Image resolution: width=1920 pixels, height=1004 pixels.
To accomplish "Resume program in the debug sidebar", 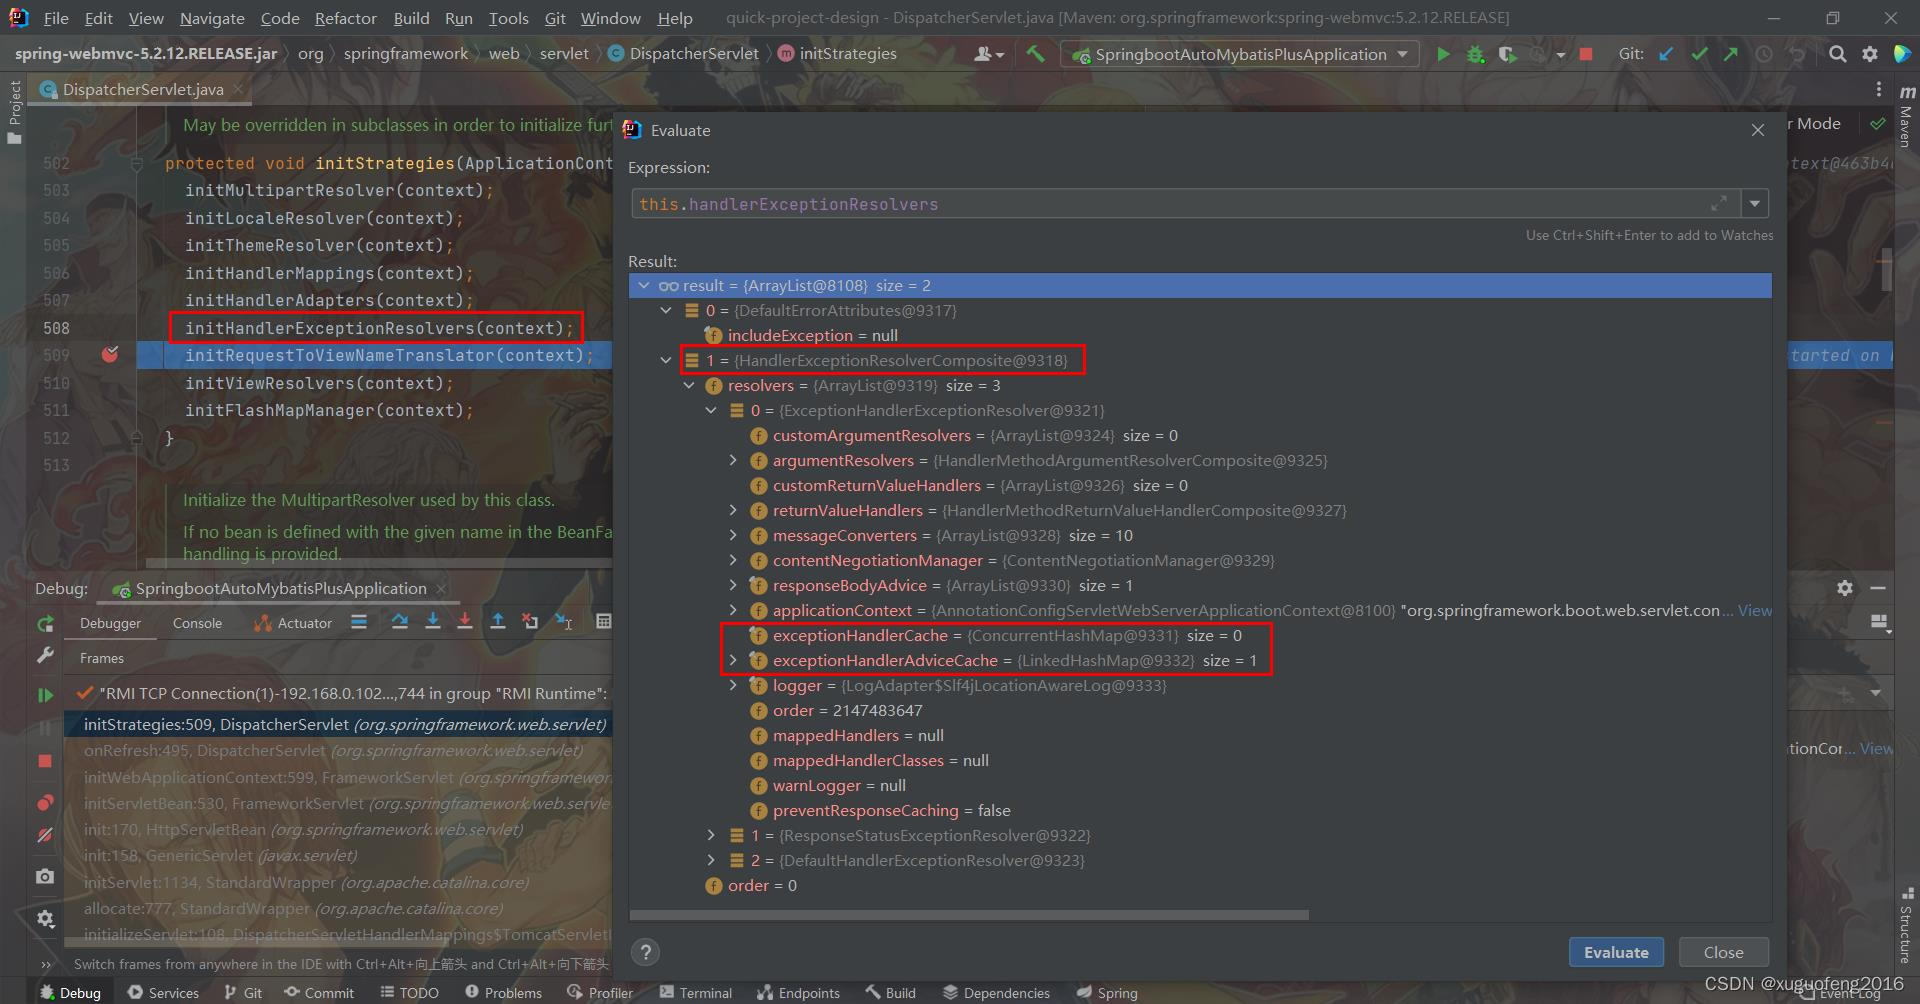I will click(45, 694).
